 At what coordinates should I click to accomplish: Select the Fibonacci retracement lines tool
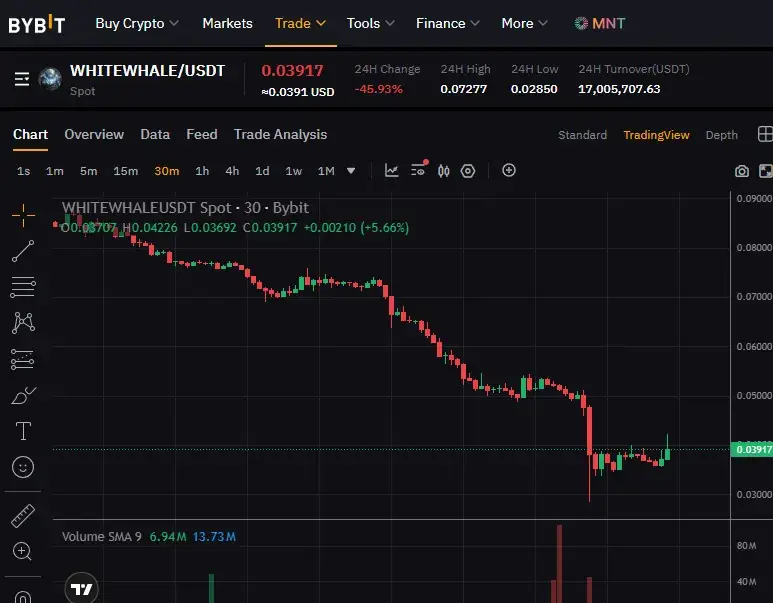tap(23, 286)
